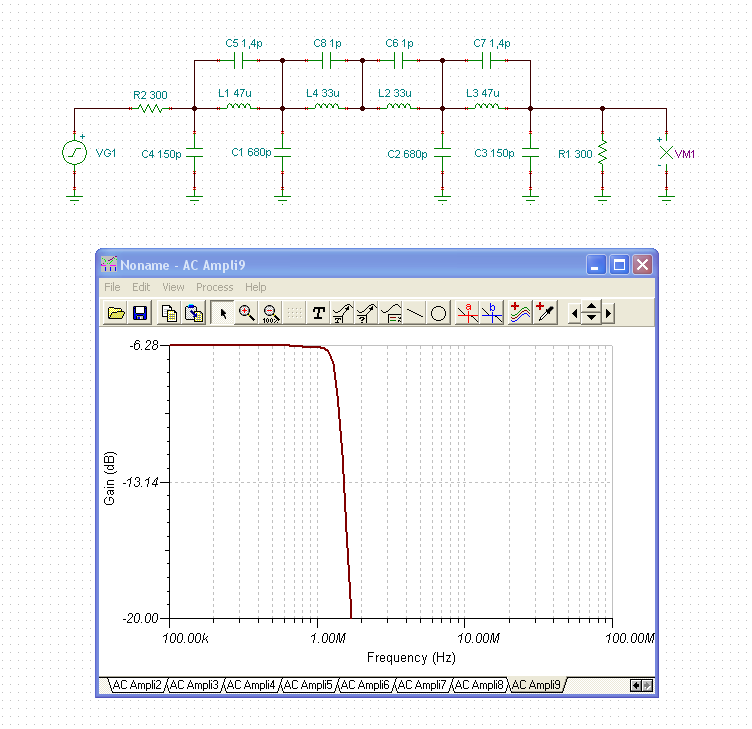The height and width of the screenshot is (729, 752).
Task: Switch to the AC Ampli5 tab
Action: tap(308, 685)
